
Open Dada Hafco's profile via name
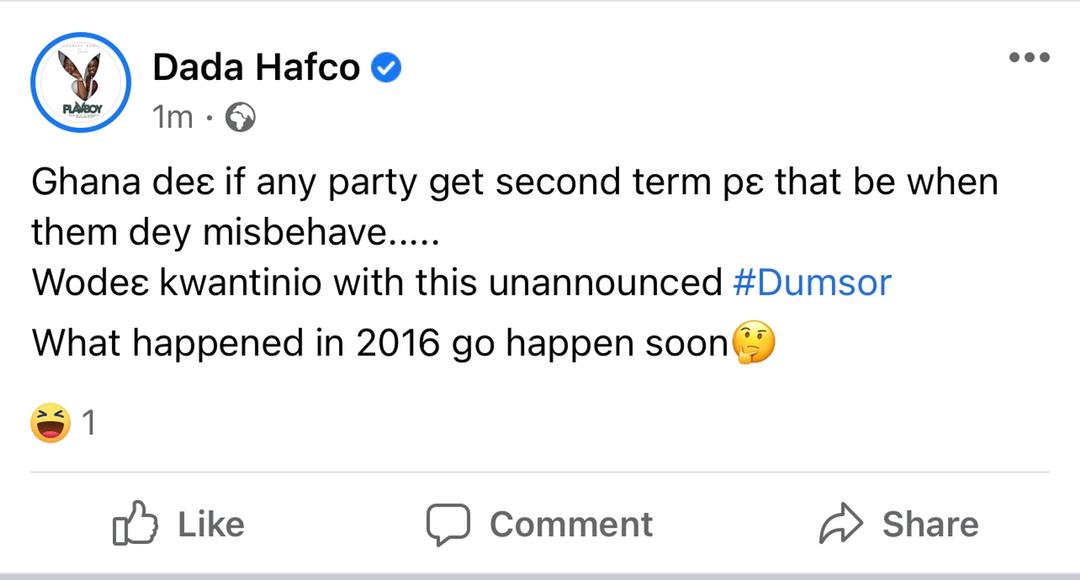coord(256,68)
